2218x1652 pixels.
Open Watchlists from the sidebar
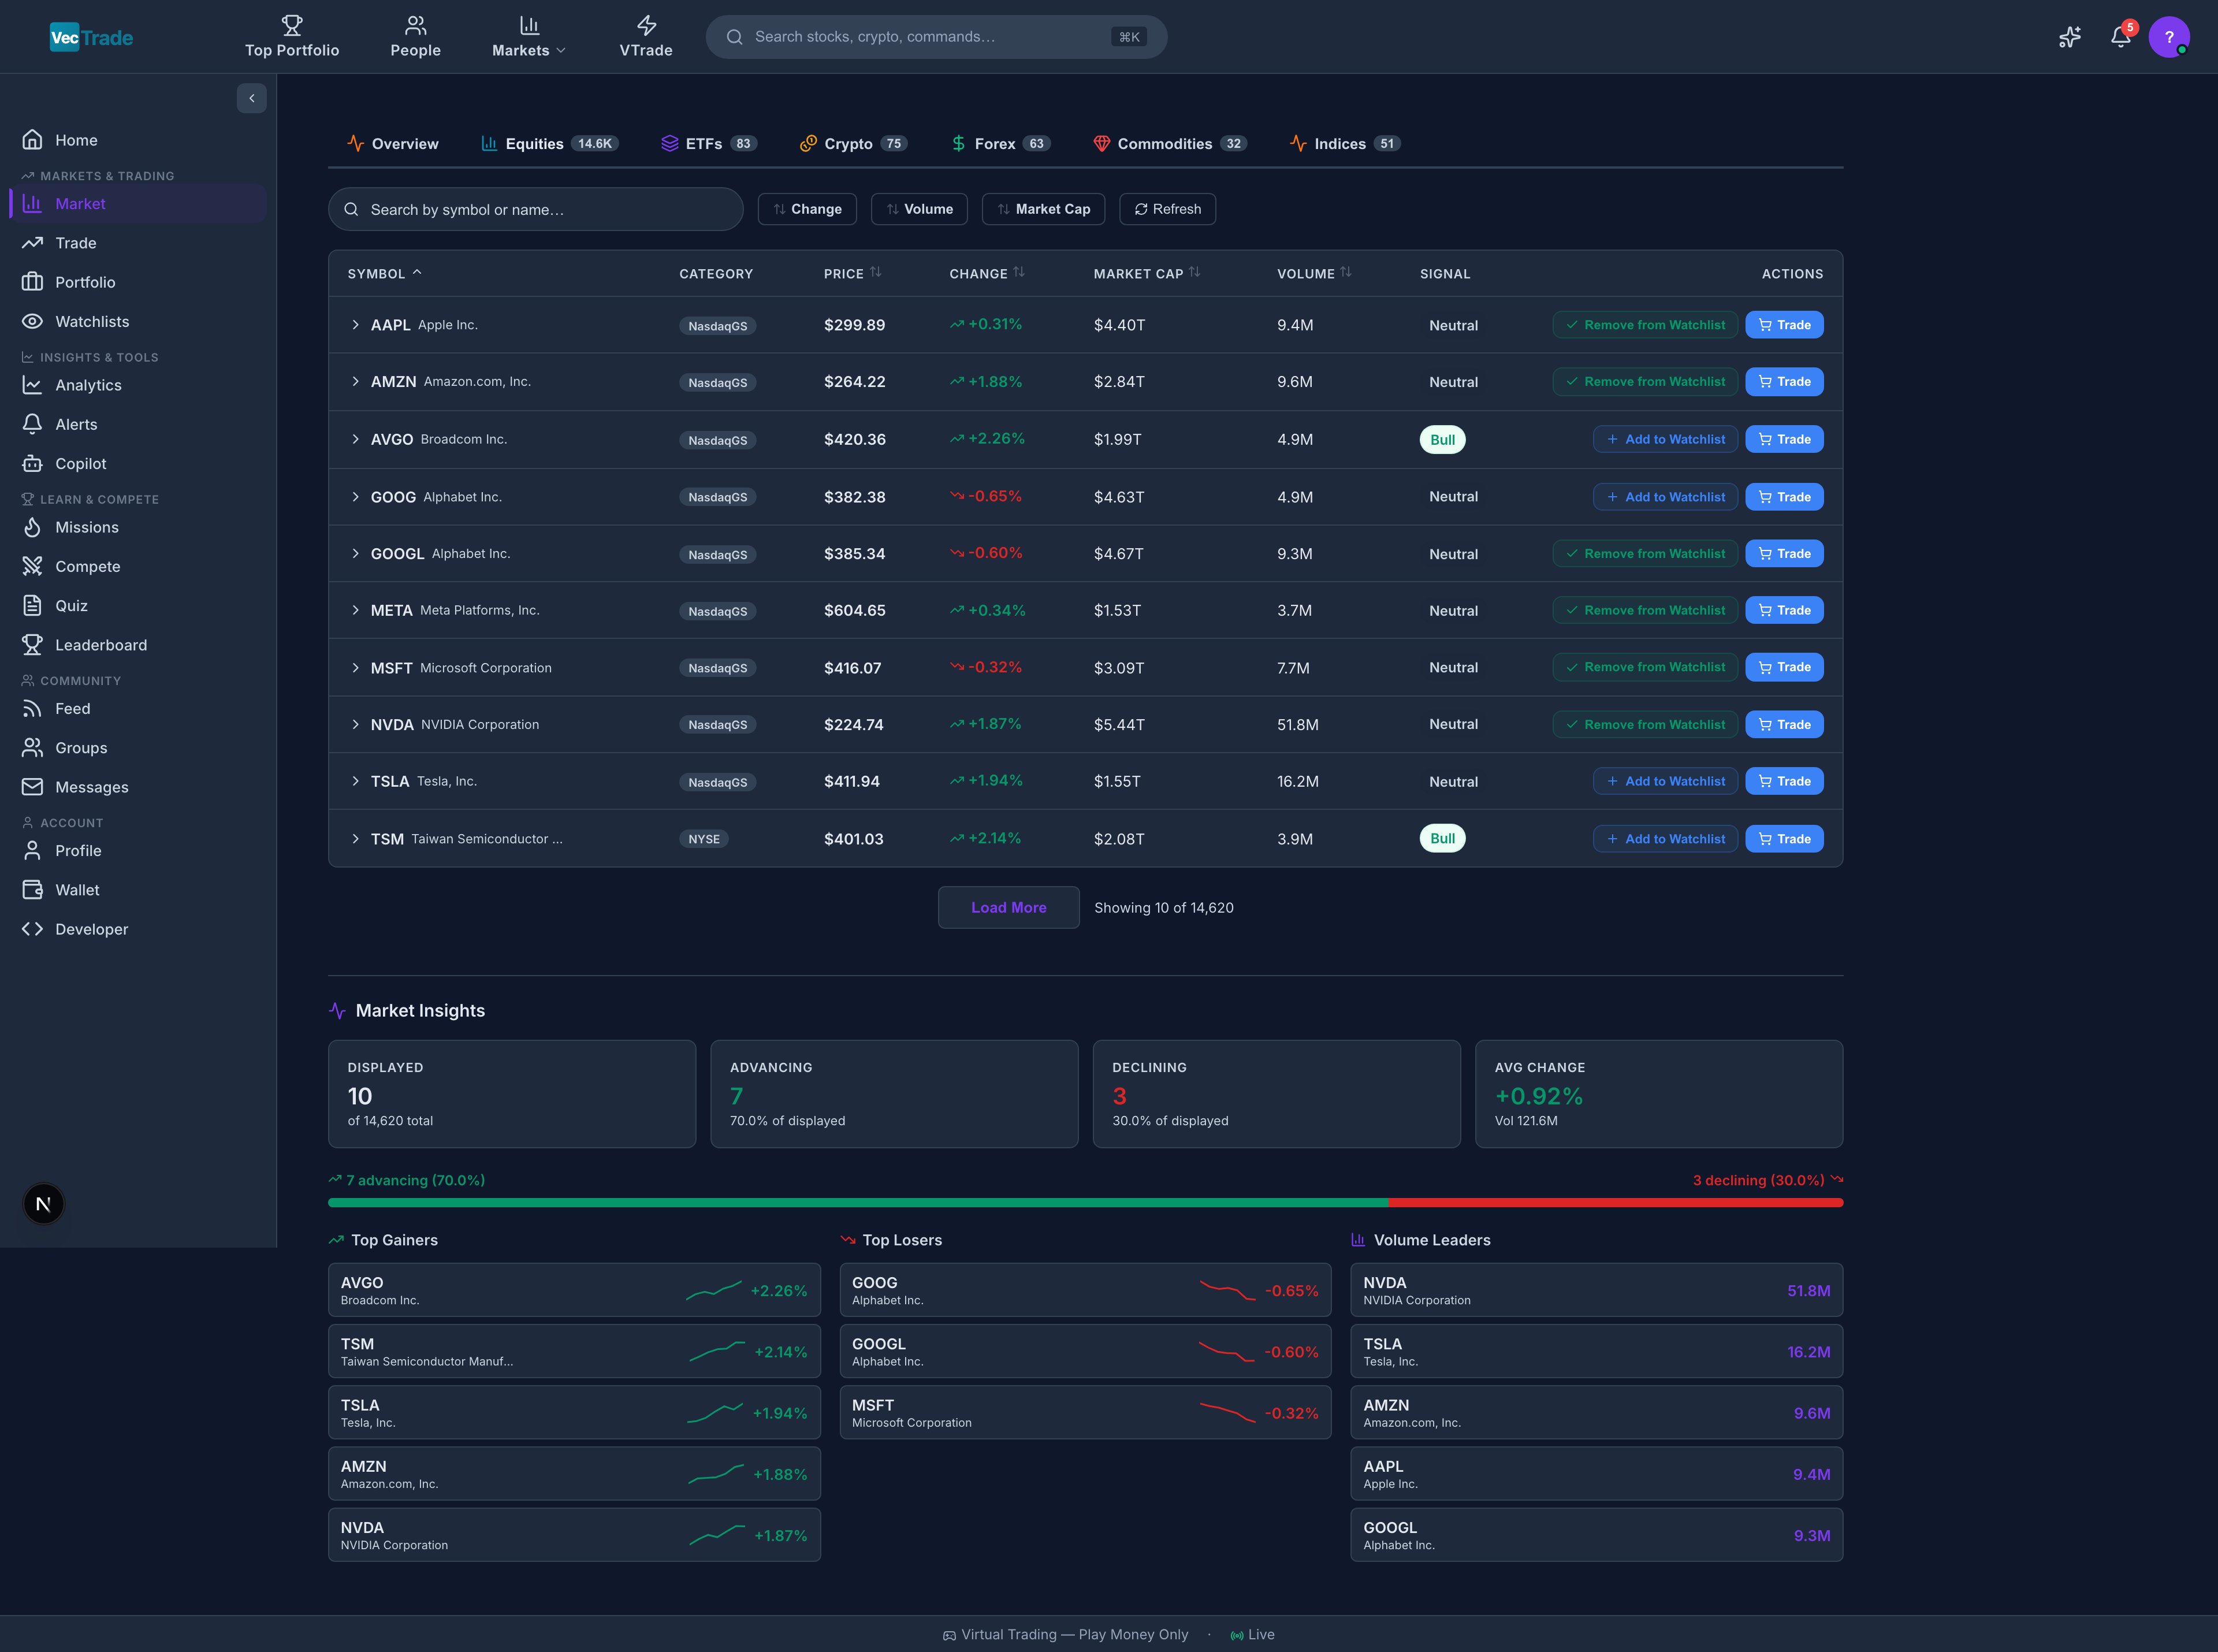(138, 321)
